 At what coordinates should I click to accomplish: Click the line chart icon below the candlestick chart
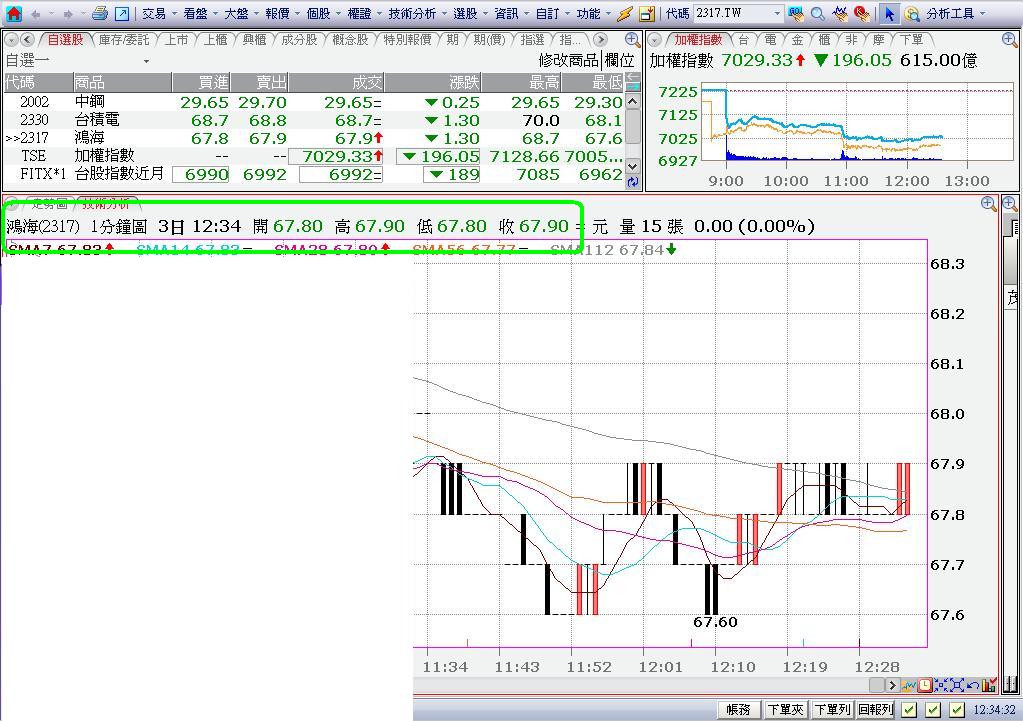click(x=909, y=685)
